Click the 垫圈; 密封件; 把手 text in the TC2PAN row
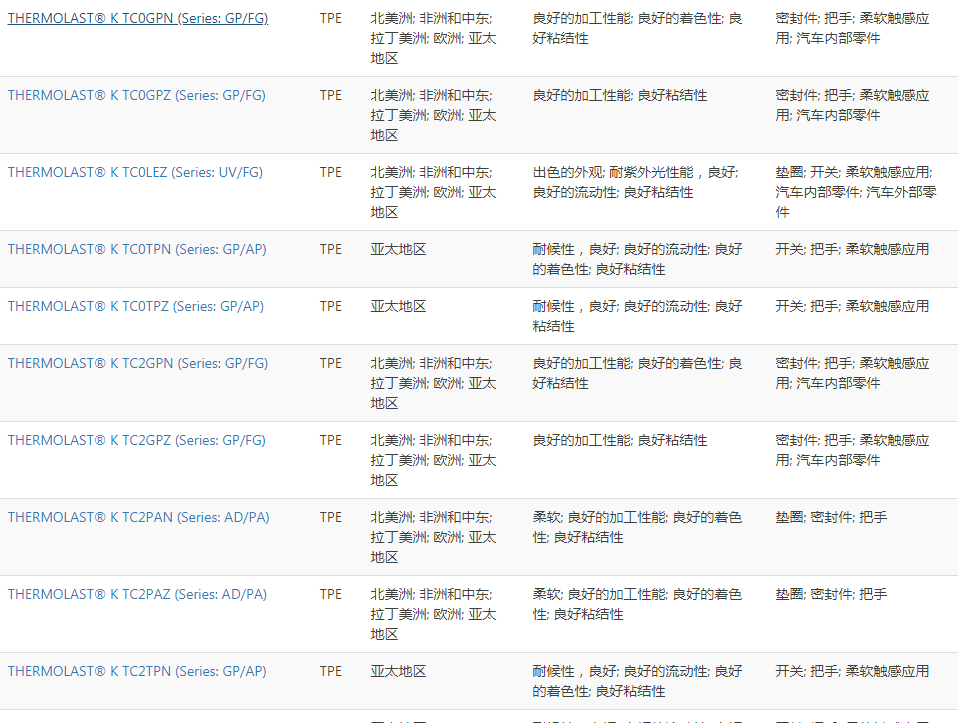This screenshot has width=958, height=723. click(x=831, y=517)
